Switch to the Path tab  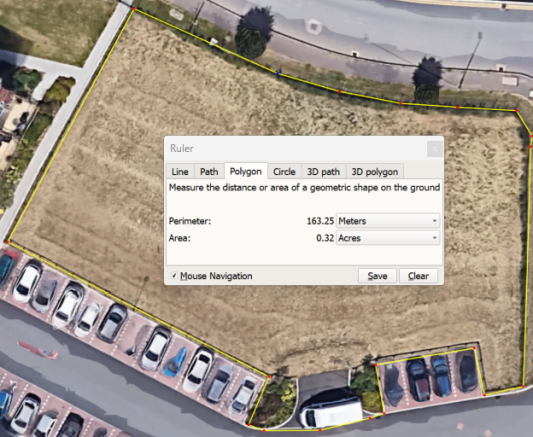[x=209, y=172]
